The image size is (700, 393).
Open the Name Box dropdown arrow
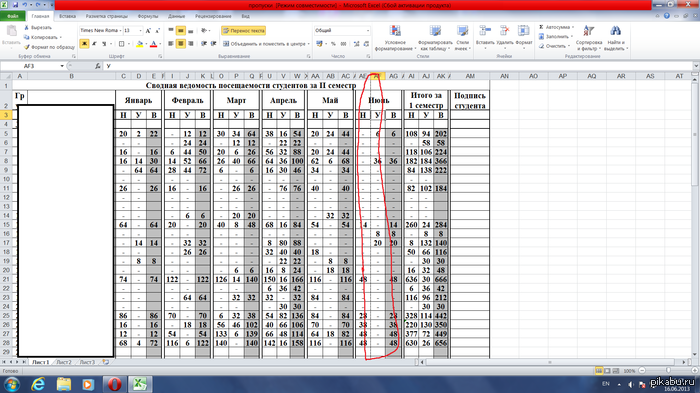62,66
